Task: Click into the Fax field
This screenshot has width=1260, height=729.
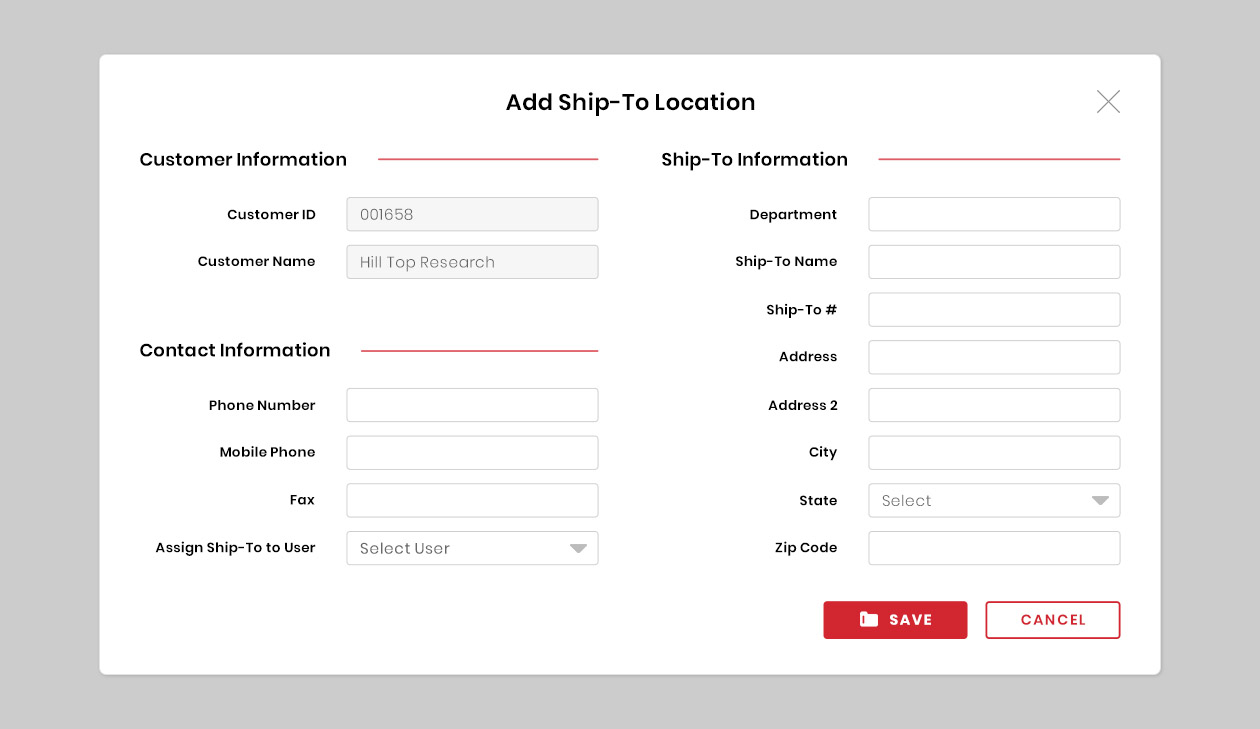Action: pyautogui.click(x=472, y=500)
